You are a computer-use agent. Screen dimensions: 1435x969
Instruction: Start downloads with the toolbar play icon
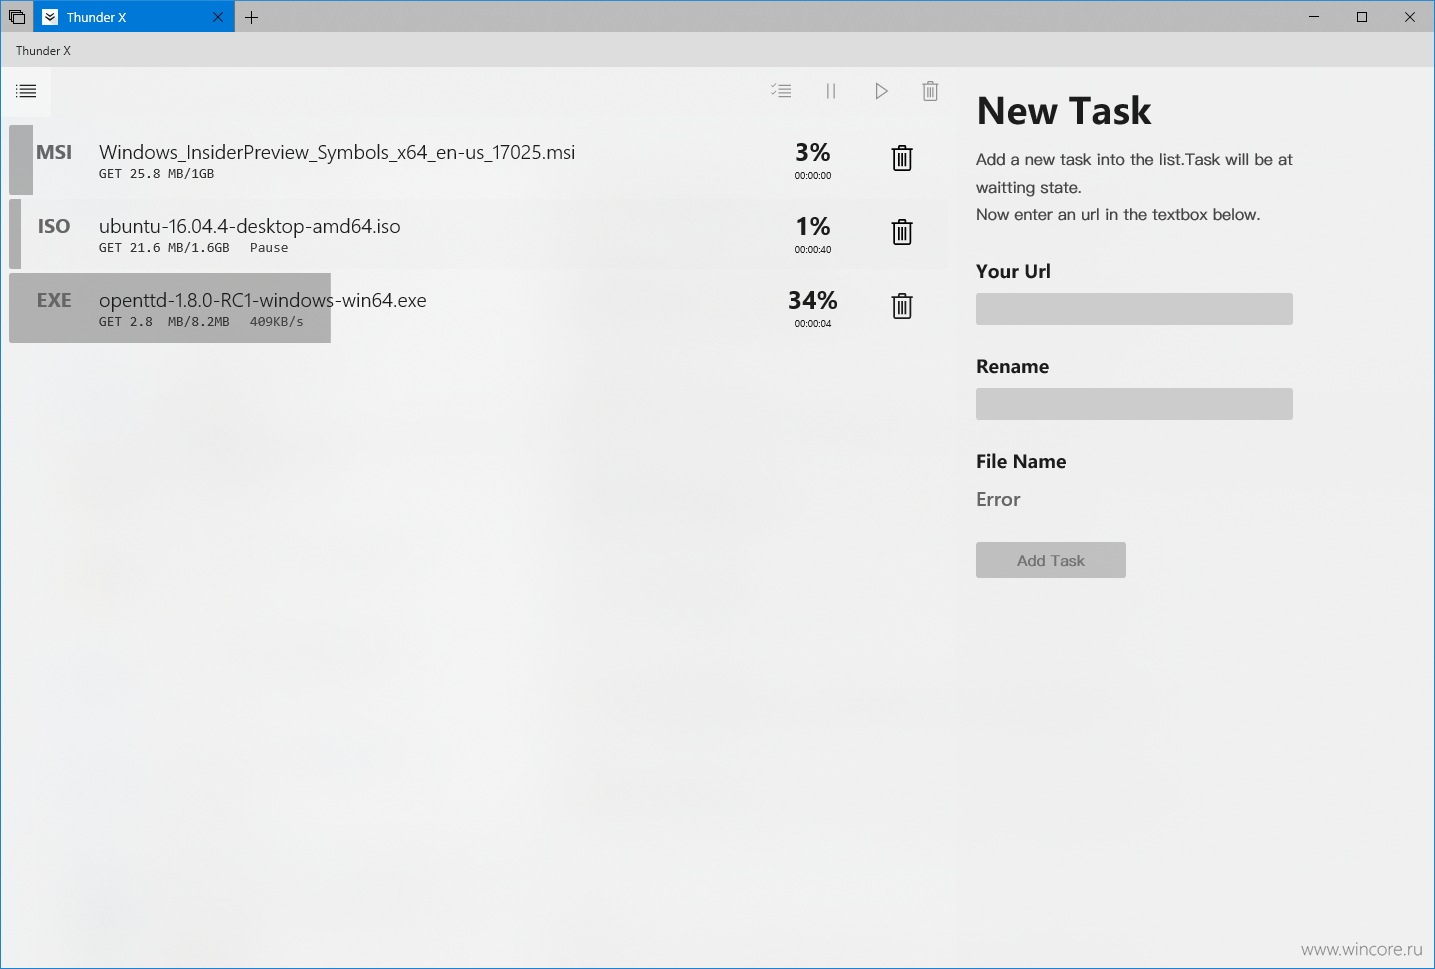coord(881,91)
